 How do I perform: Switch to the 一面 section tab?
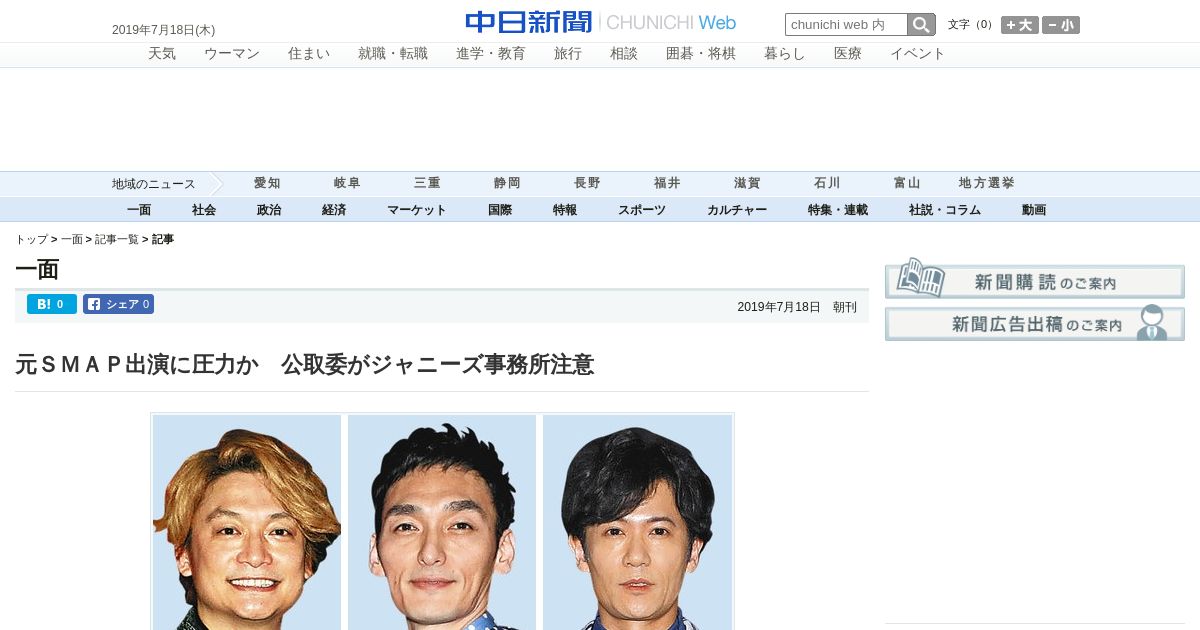pyautogui.click(x=139, y=210)
